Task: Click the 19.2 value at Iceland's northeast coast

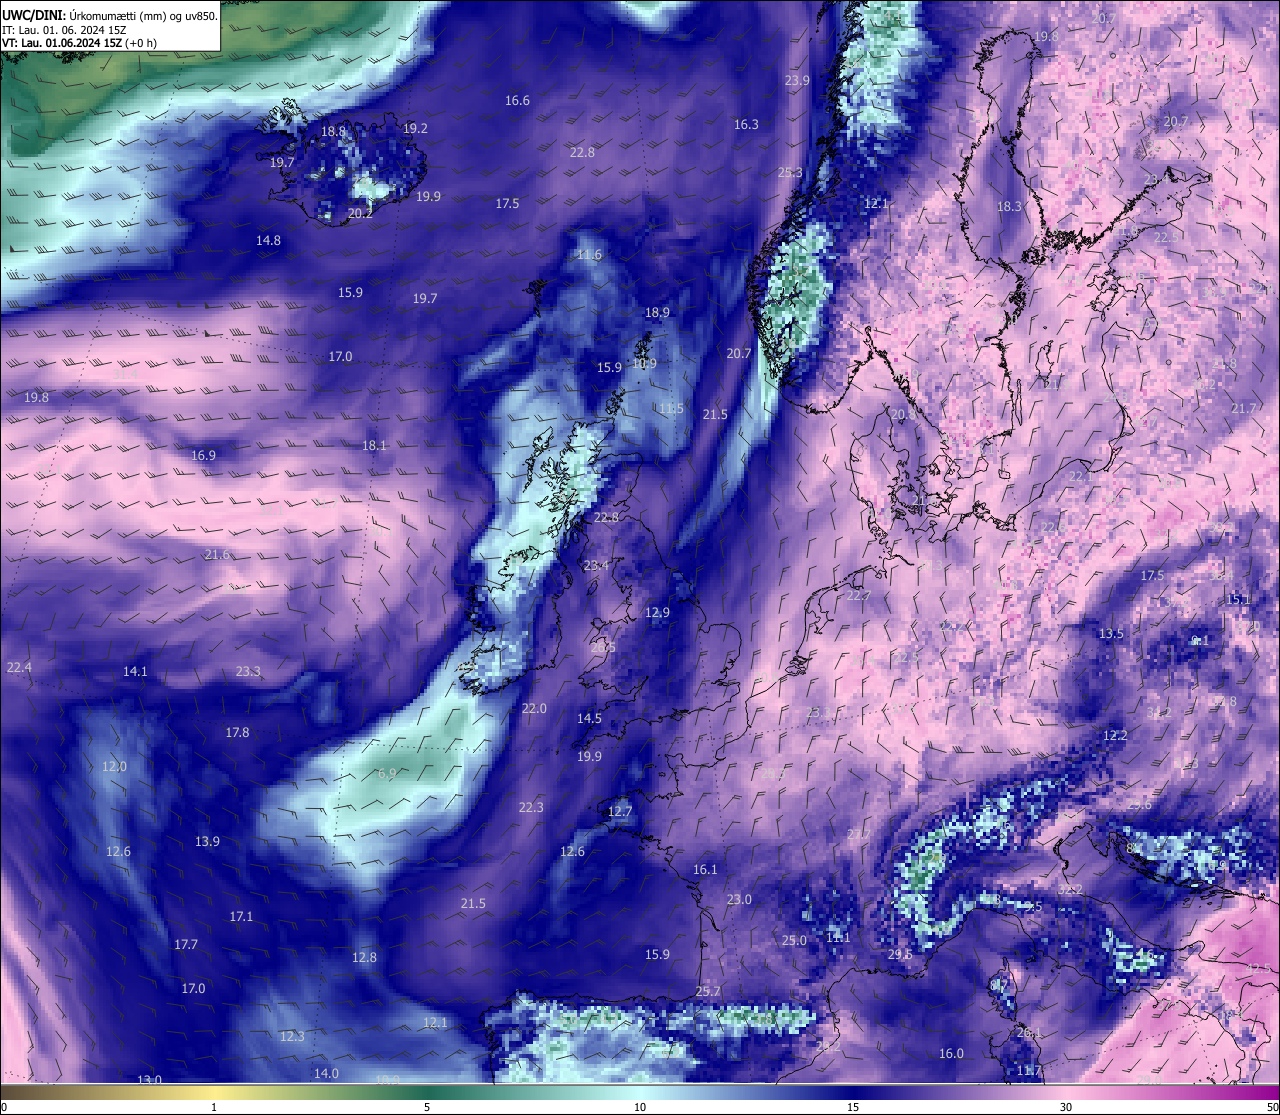Action: (x=415, y=129)
